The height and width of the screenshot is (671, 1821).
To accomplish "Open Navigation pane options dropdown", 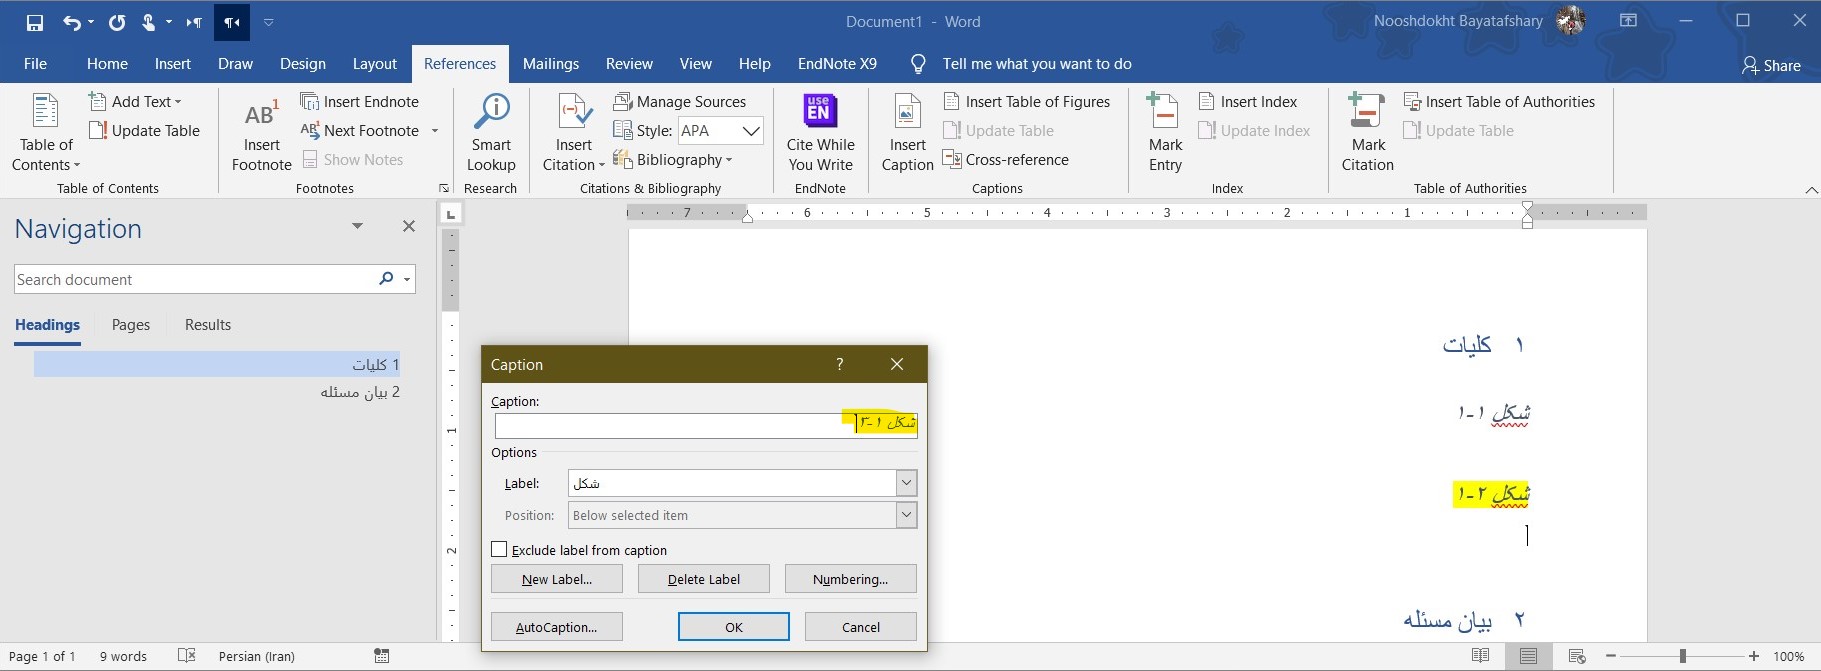I will [x=357, y=226].
